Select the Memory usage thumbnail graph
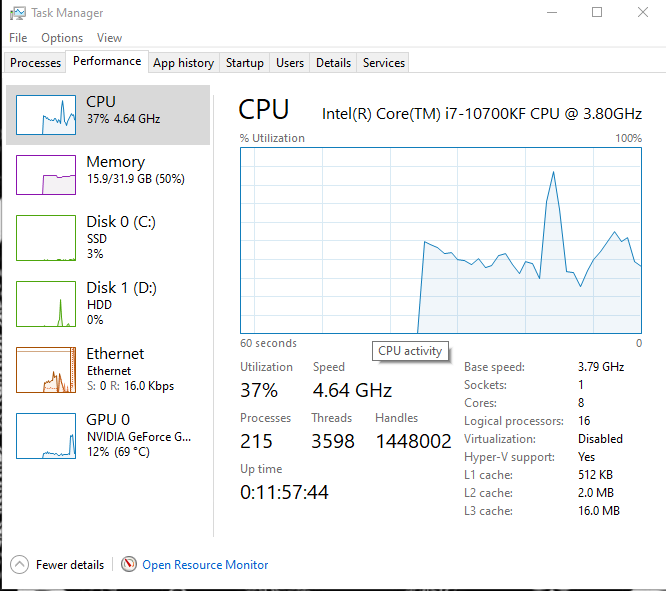 [x=45, y=175]
